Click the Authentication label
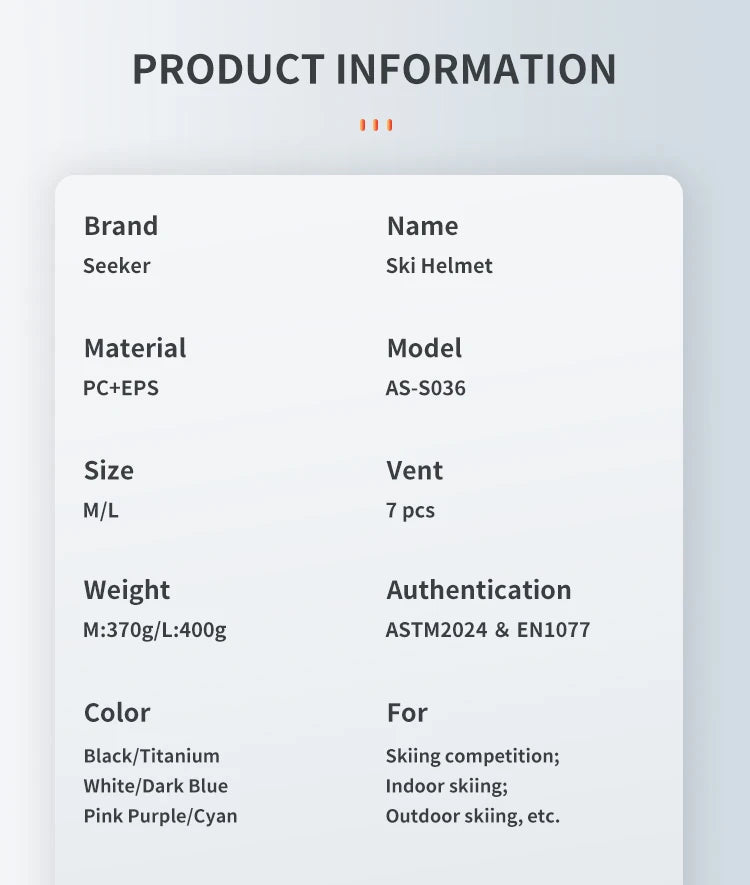Image resolution: width=750 pixels, height=885 pixels. pyautogui.click(x=479, y=590)
